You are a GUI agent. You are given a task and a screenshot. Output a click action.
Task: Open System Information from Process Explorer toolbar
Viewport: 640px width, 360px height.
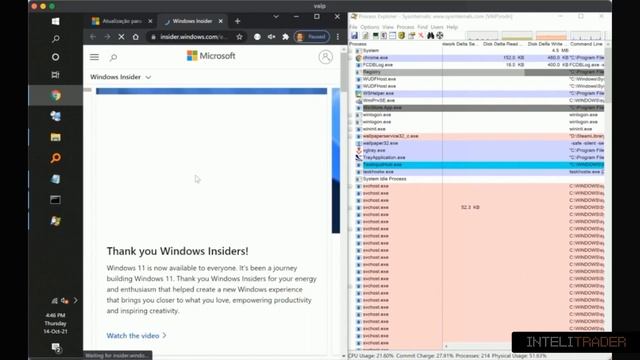coord(376,36)
